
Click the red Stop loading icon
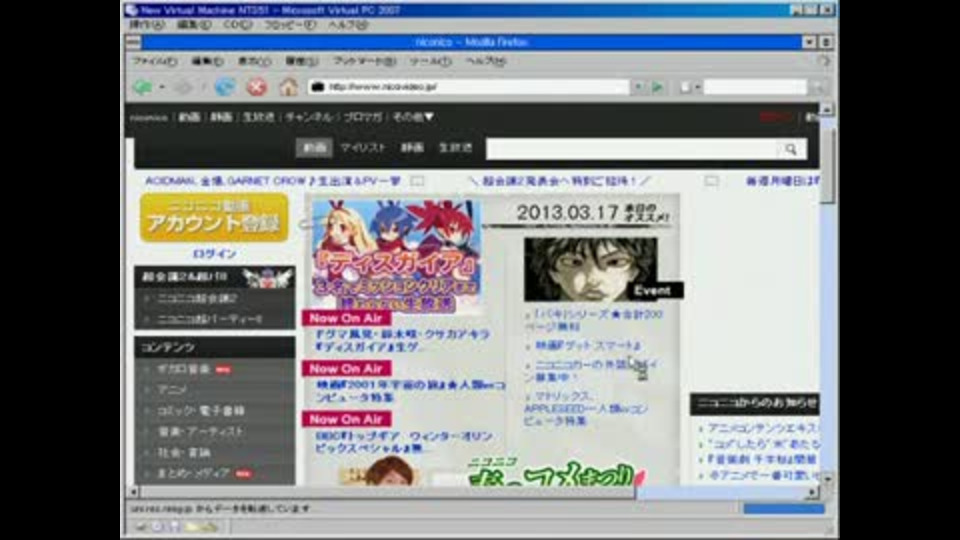tap(257, 87)
